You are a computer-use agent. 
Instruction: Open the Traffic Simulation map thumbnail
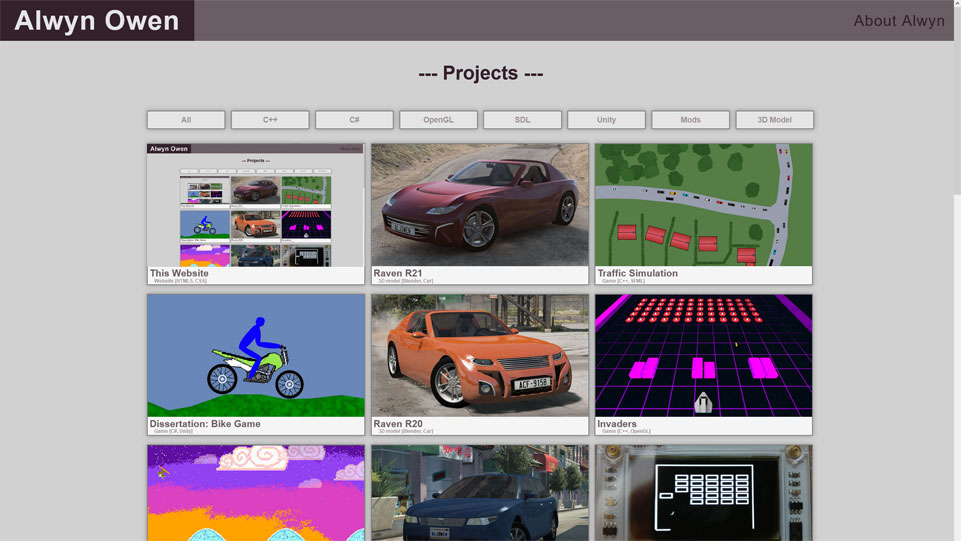pos(704,205)
